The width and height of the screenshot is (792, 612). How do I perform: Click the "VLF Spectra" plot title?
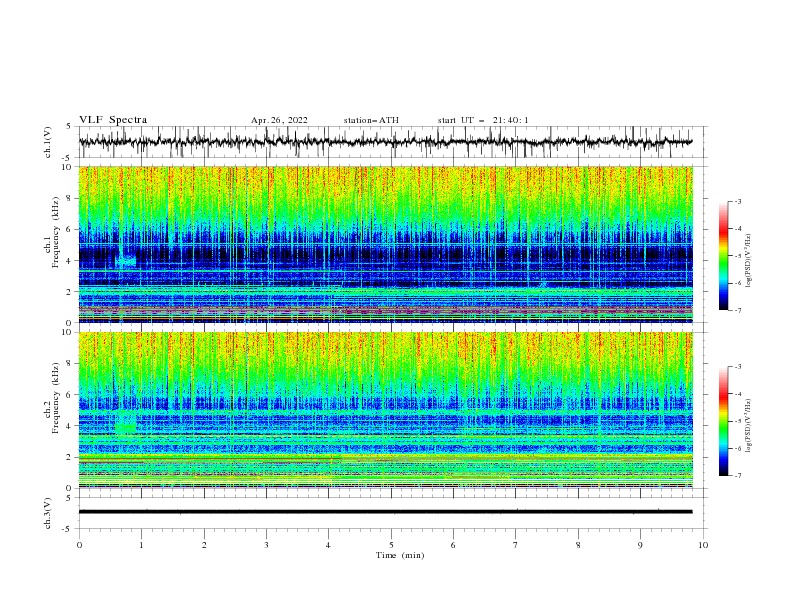(113, 120)
